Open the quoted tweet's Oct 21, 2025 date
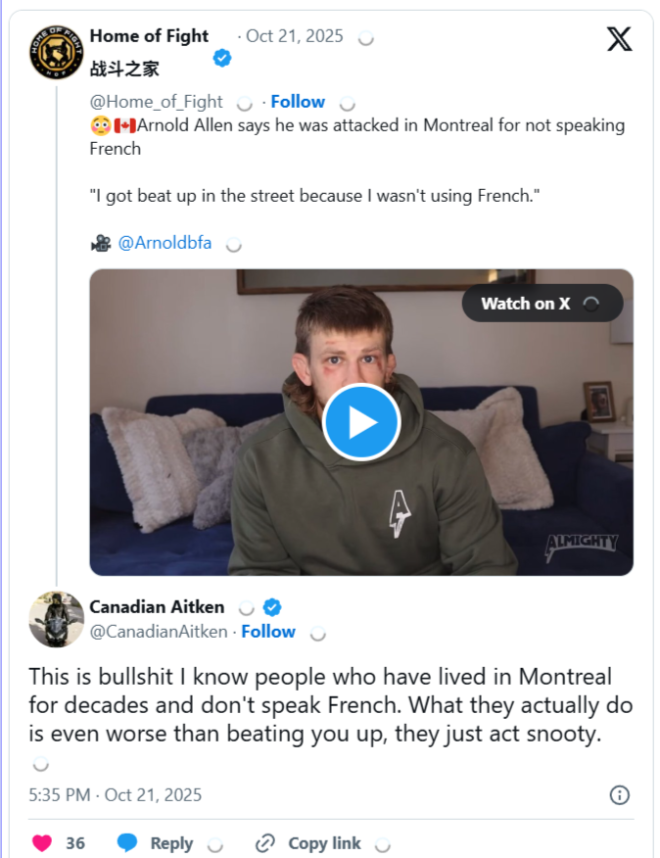 (295, 37)
